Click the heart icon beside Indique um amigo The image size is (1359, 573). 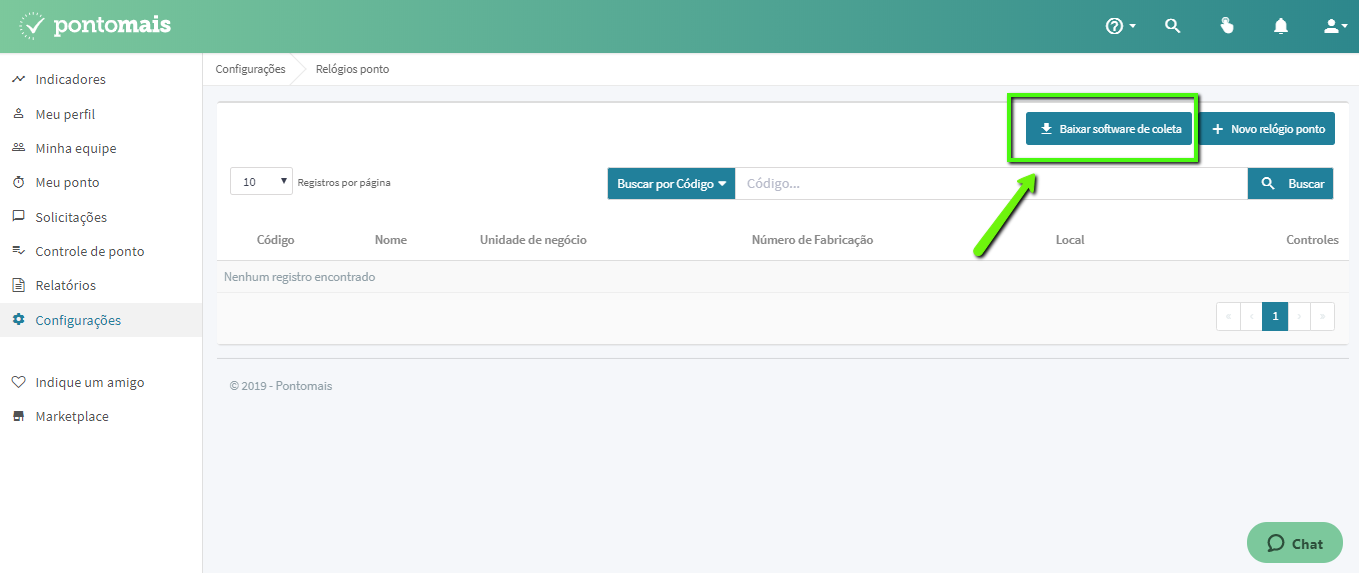18,382
